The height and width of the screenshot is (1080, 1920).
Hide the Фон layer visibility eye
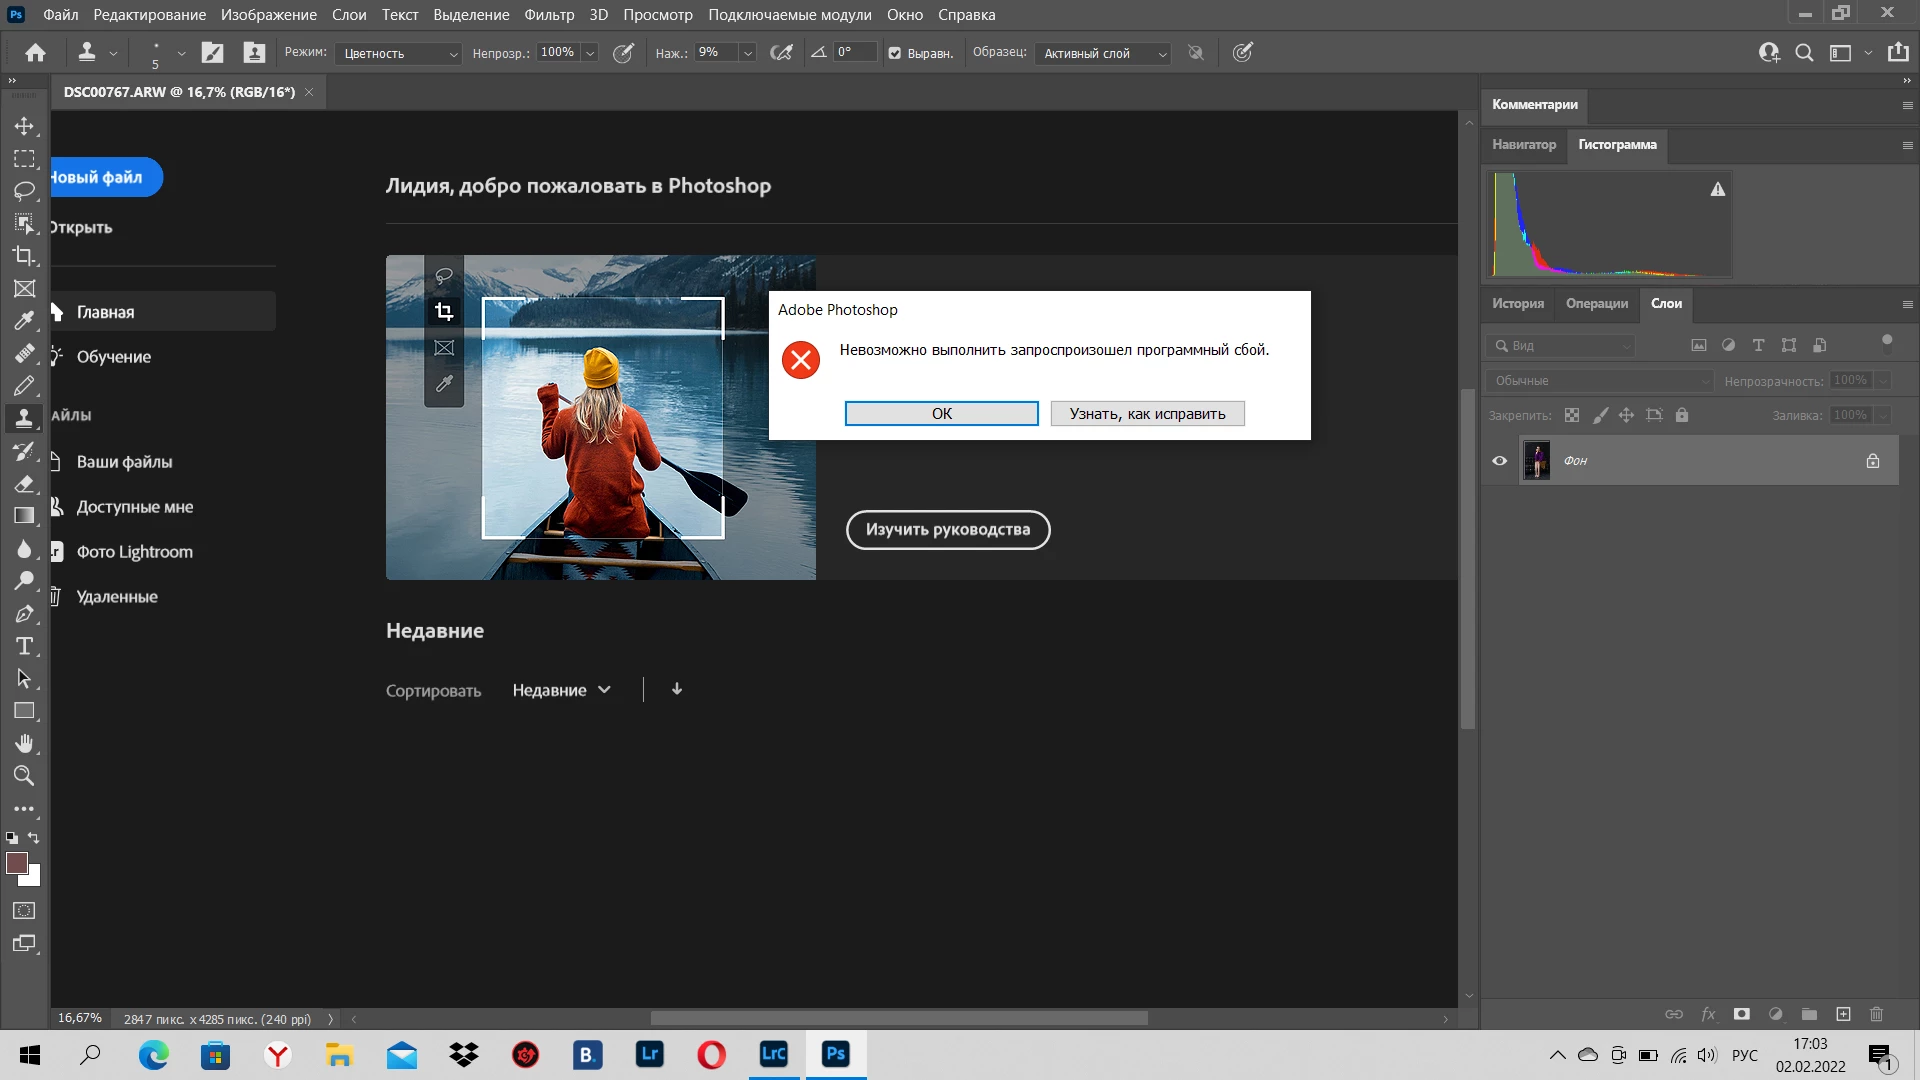[1499, 461]
